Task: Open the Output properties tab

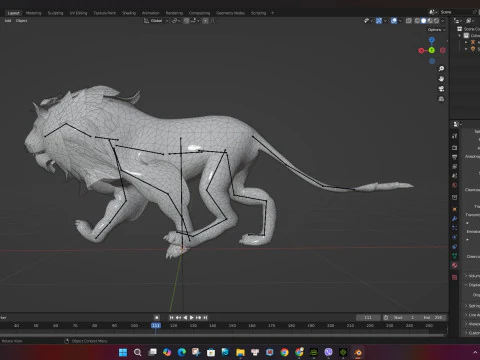Action: click(x=454, y=157)
